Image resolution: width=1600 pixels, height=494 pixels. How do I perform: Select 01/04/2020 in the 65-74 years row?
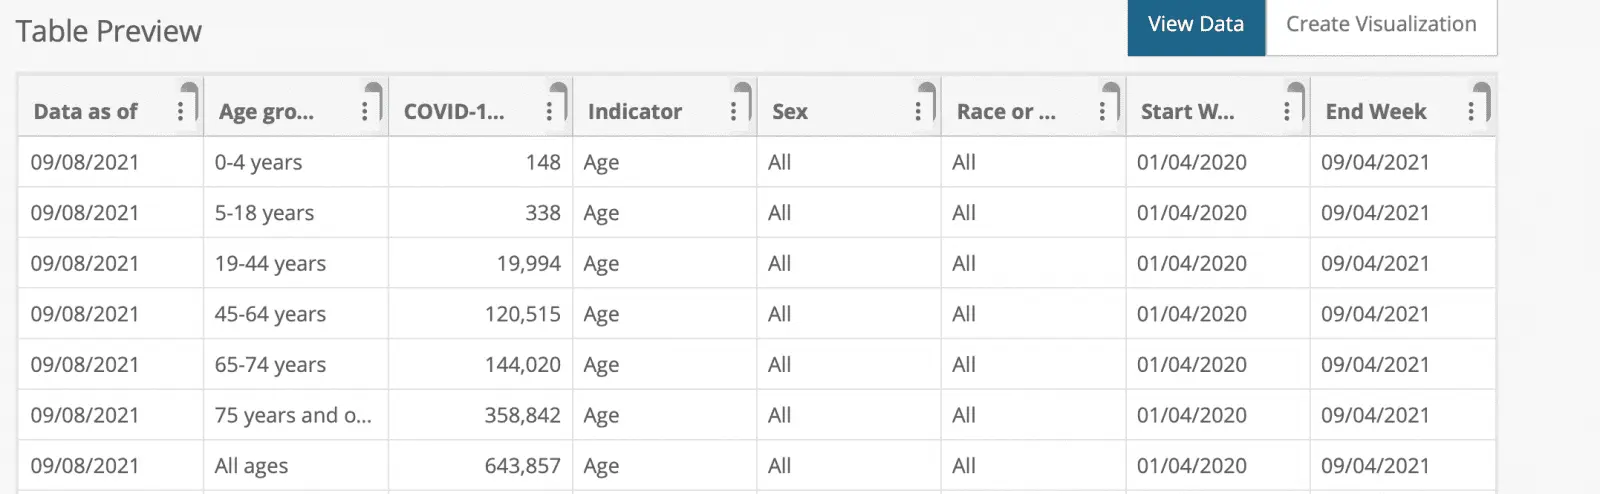(x=1192, y=365)
